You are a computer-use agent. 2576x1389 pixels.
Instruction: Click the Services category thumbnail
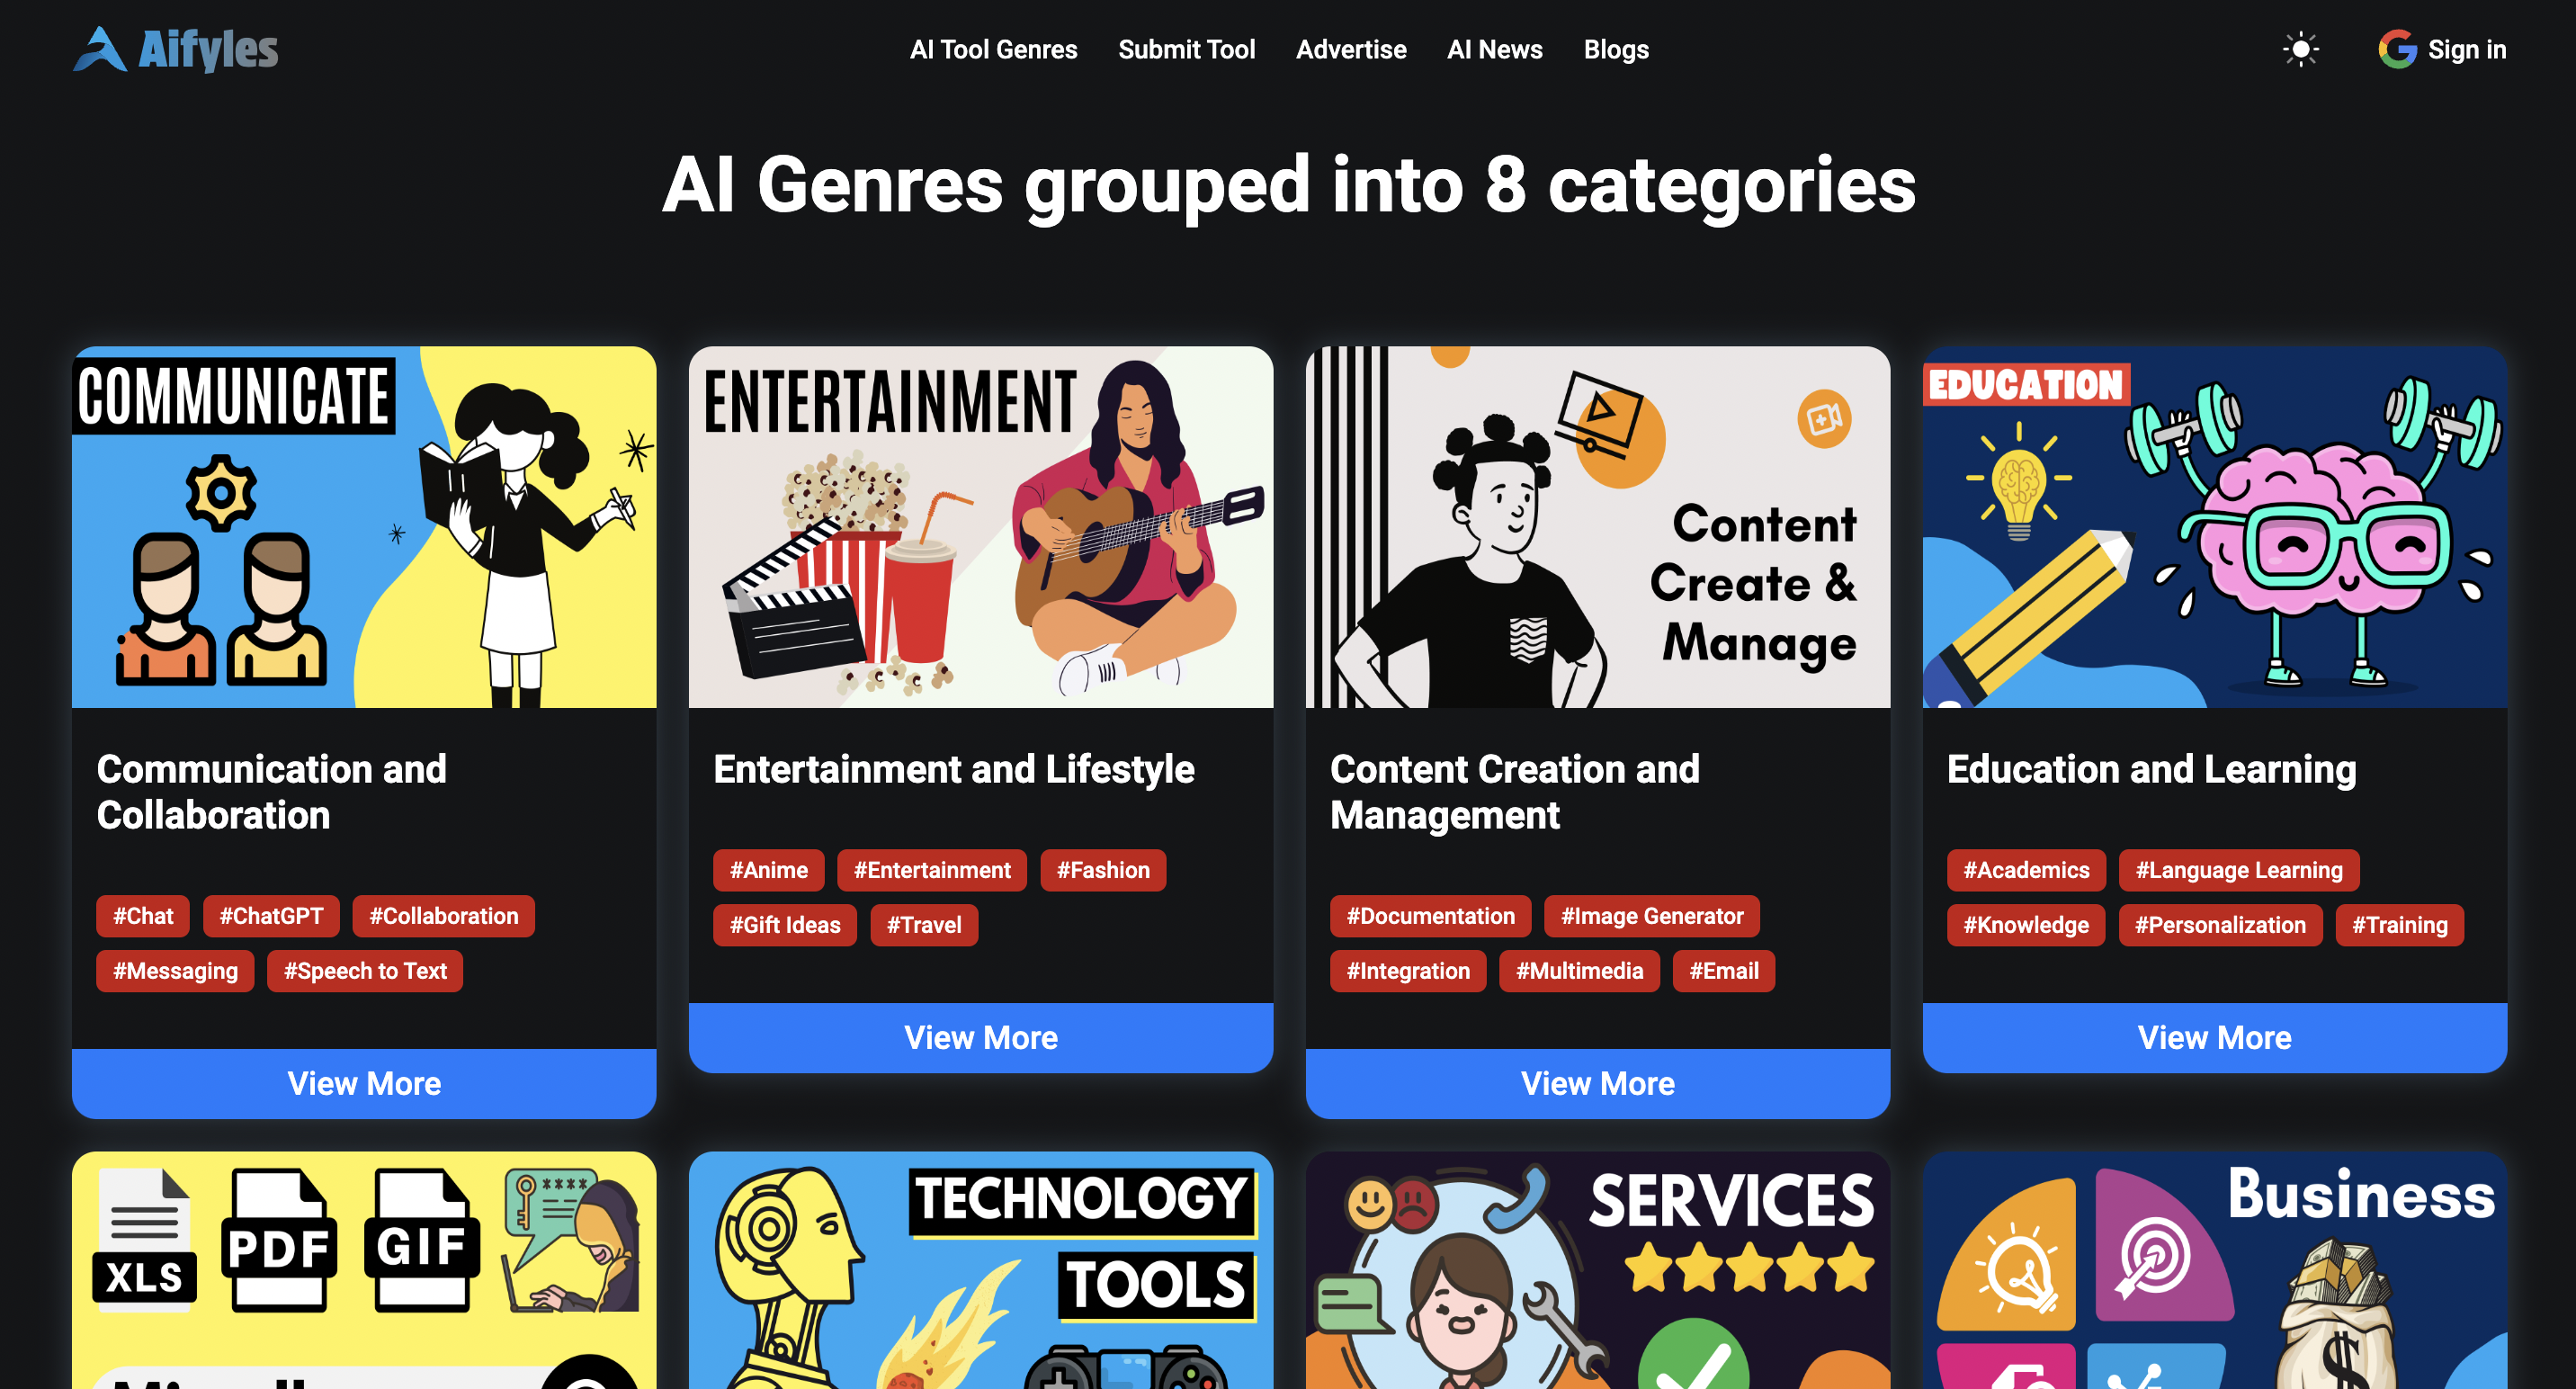[1598, 1270]
